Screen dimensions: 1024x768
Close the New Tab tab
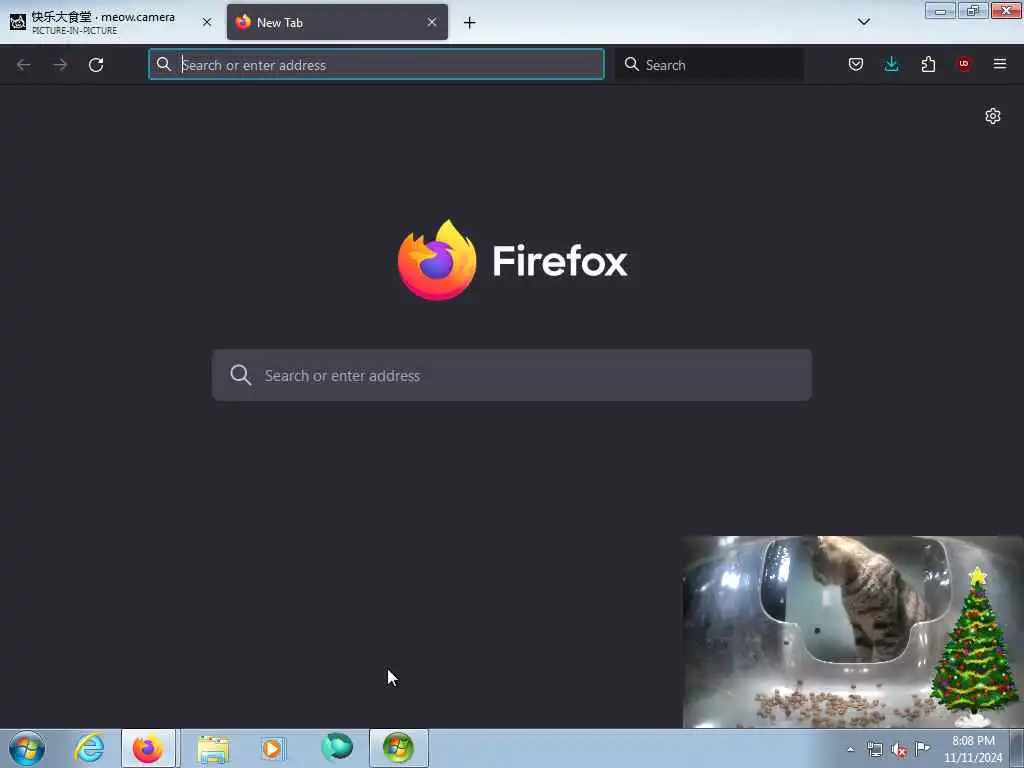[x=432, y=22]
